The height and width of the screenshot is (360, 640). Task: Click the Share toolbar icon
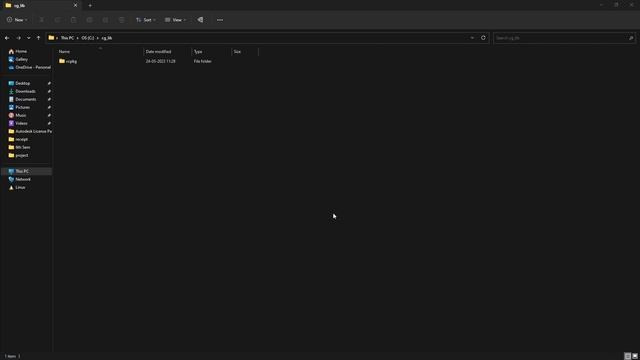pyautogui.click(x=105, y=20)
